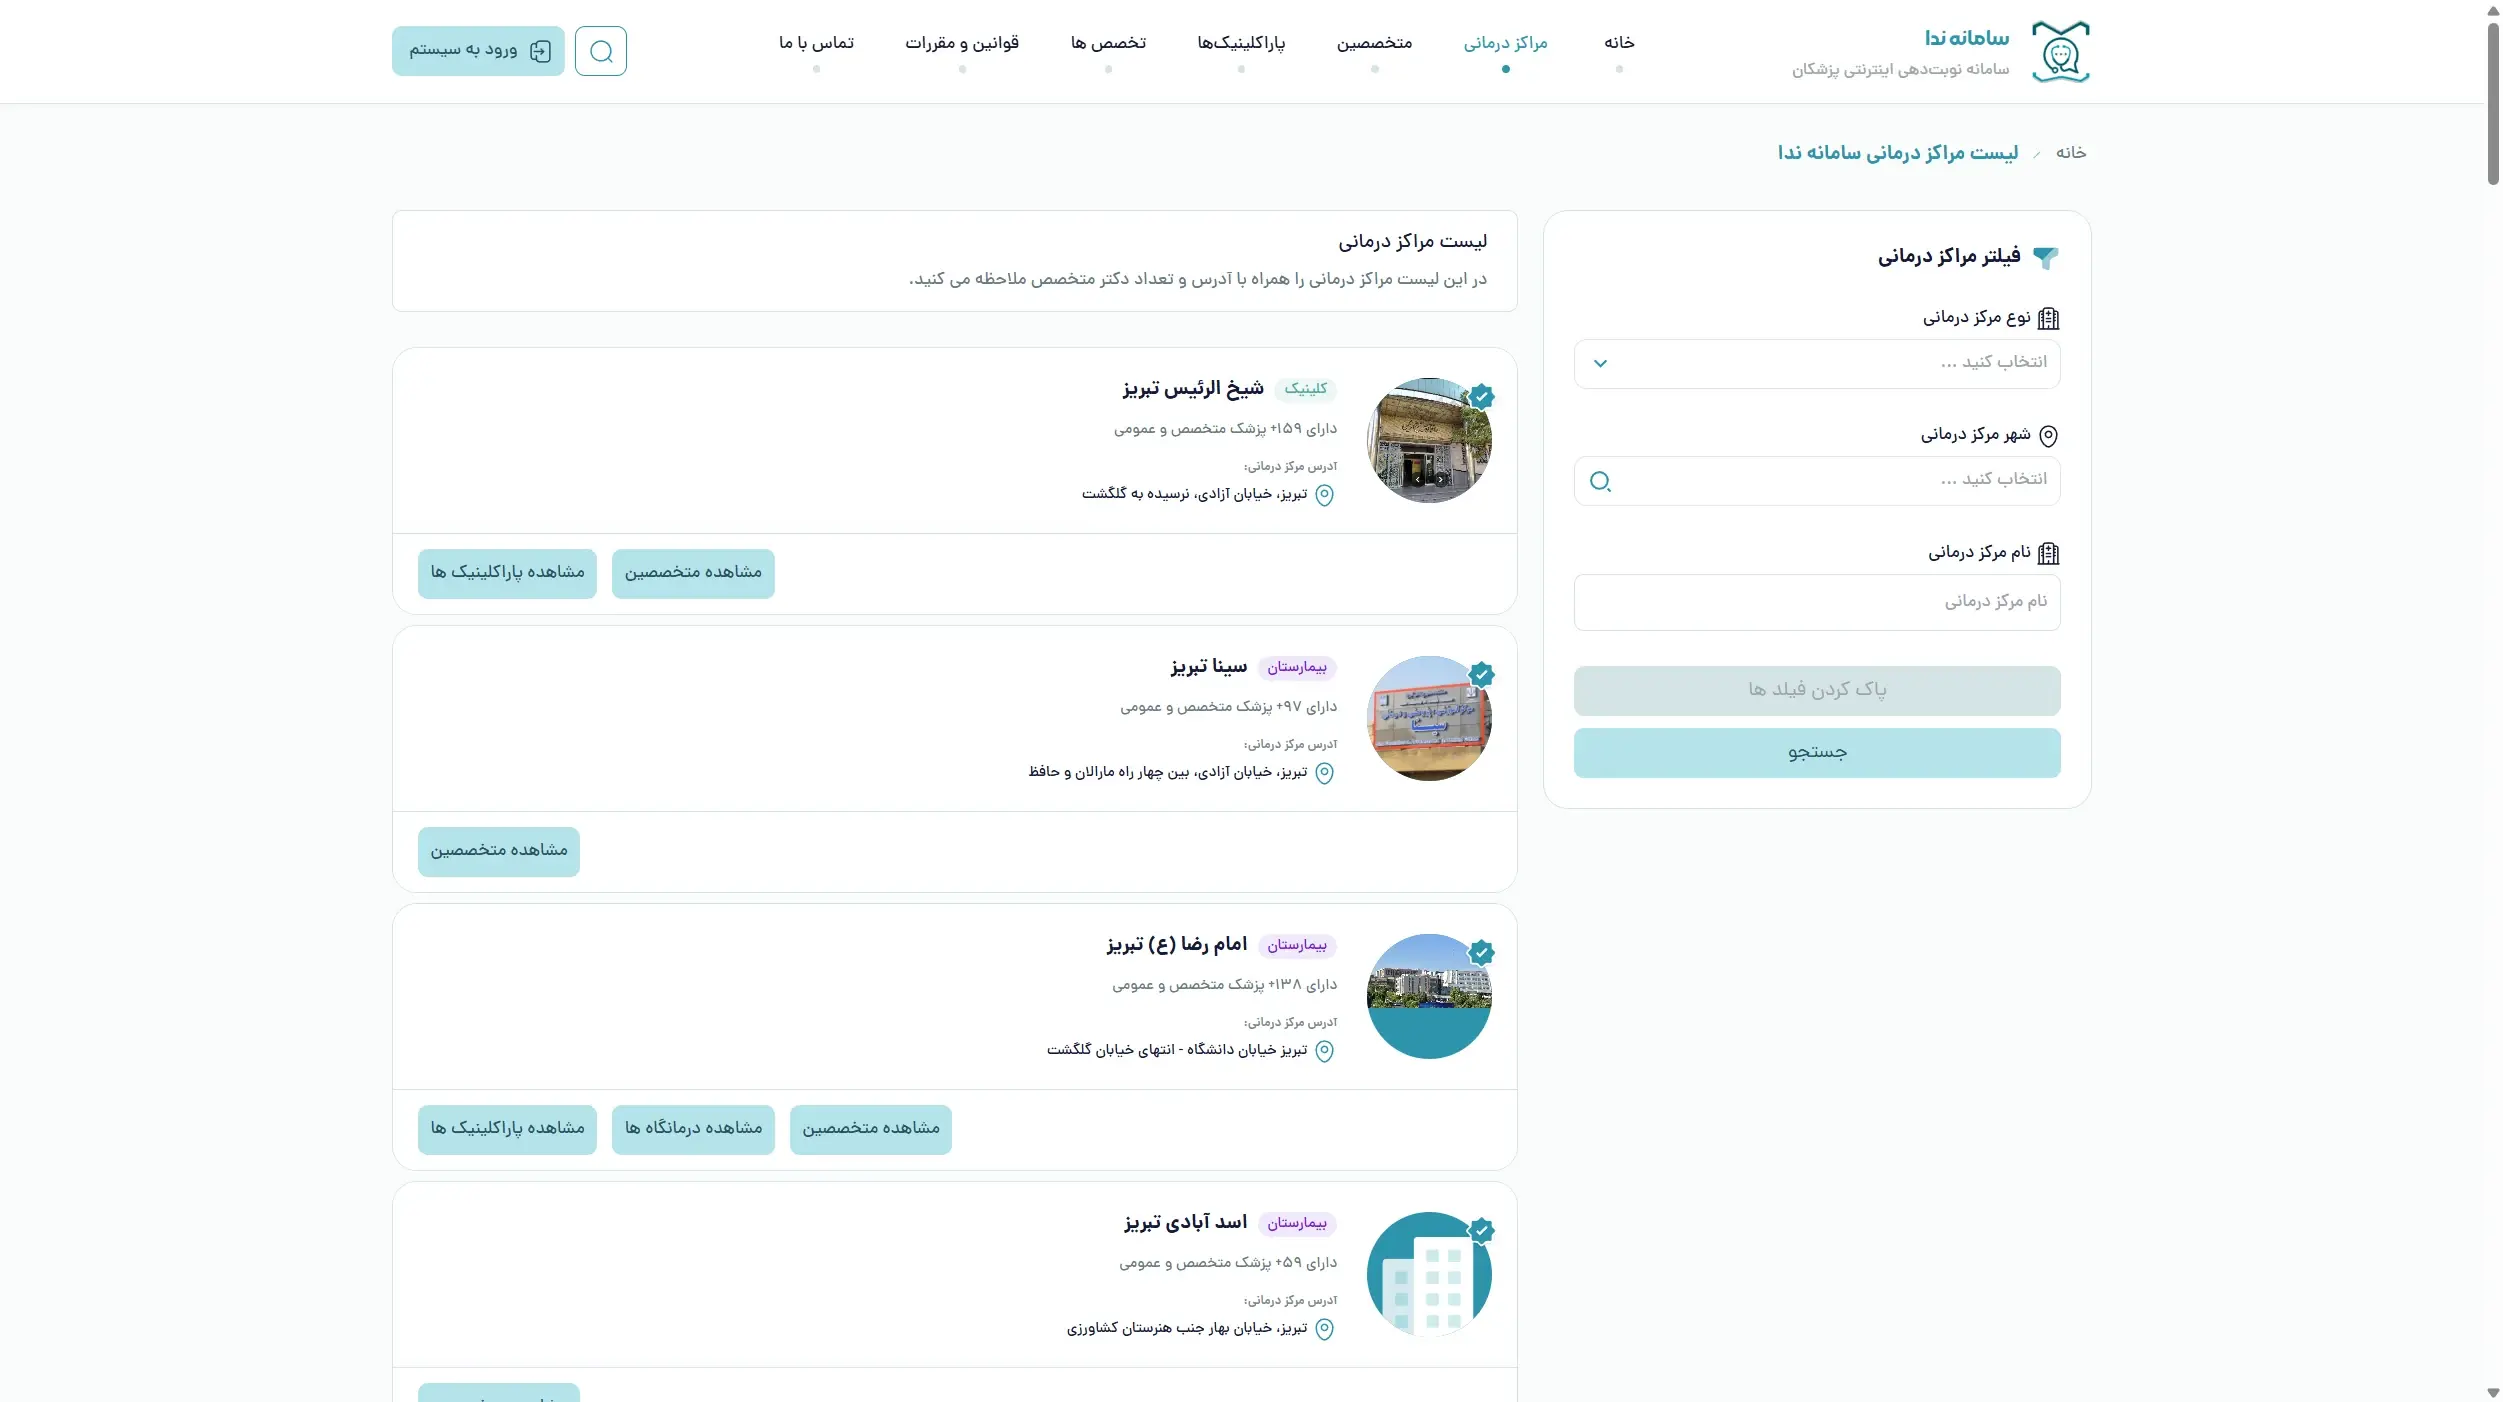This screenshot has height=1402, width=2503.
Task: View paraclinics of امام رضا (ع) تبریز
Action: [507, 1130]
